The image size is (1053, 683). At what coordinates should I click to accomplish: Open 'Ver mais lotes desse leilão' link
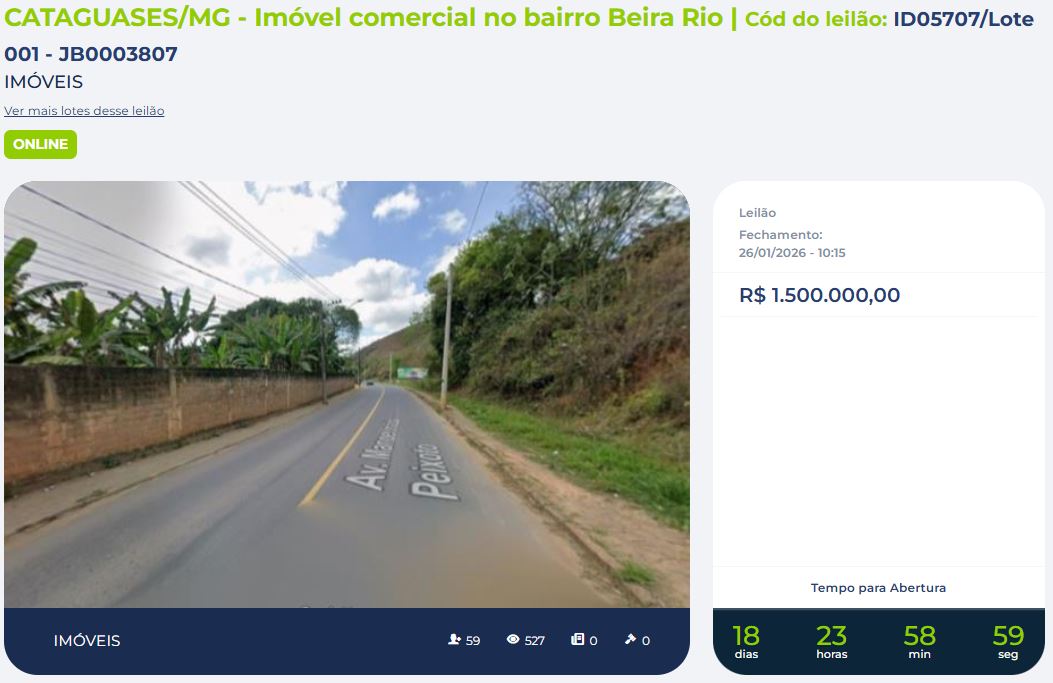point(84,111)
